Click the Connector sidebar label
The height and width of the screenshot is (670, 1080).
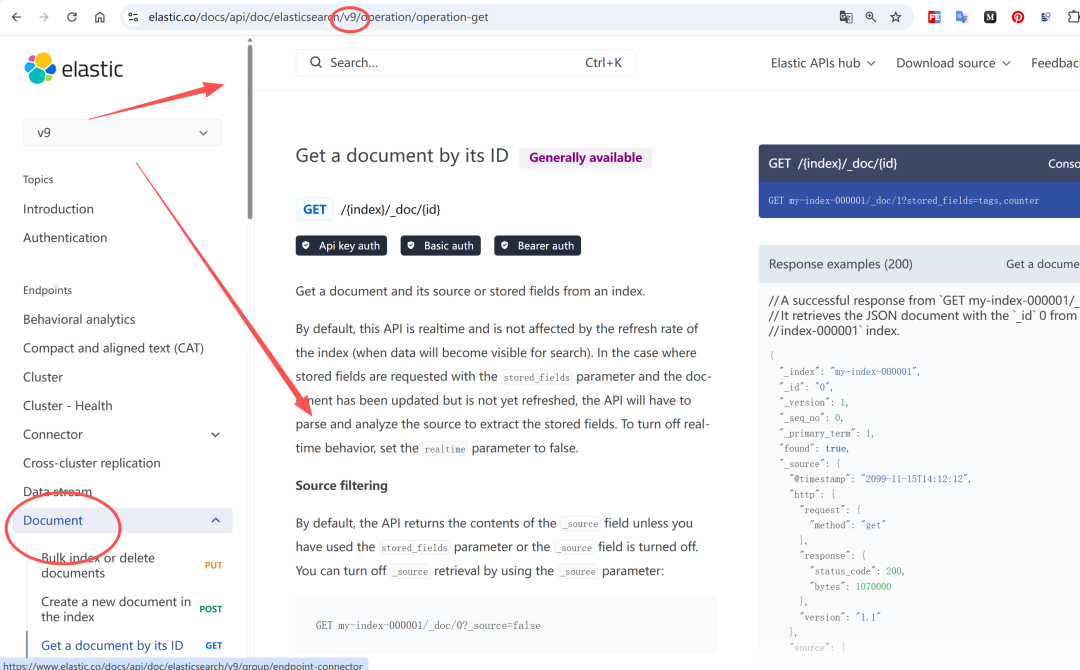point(53,435)
